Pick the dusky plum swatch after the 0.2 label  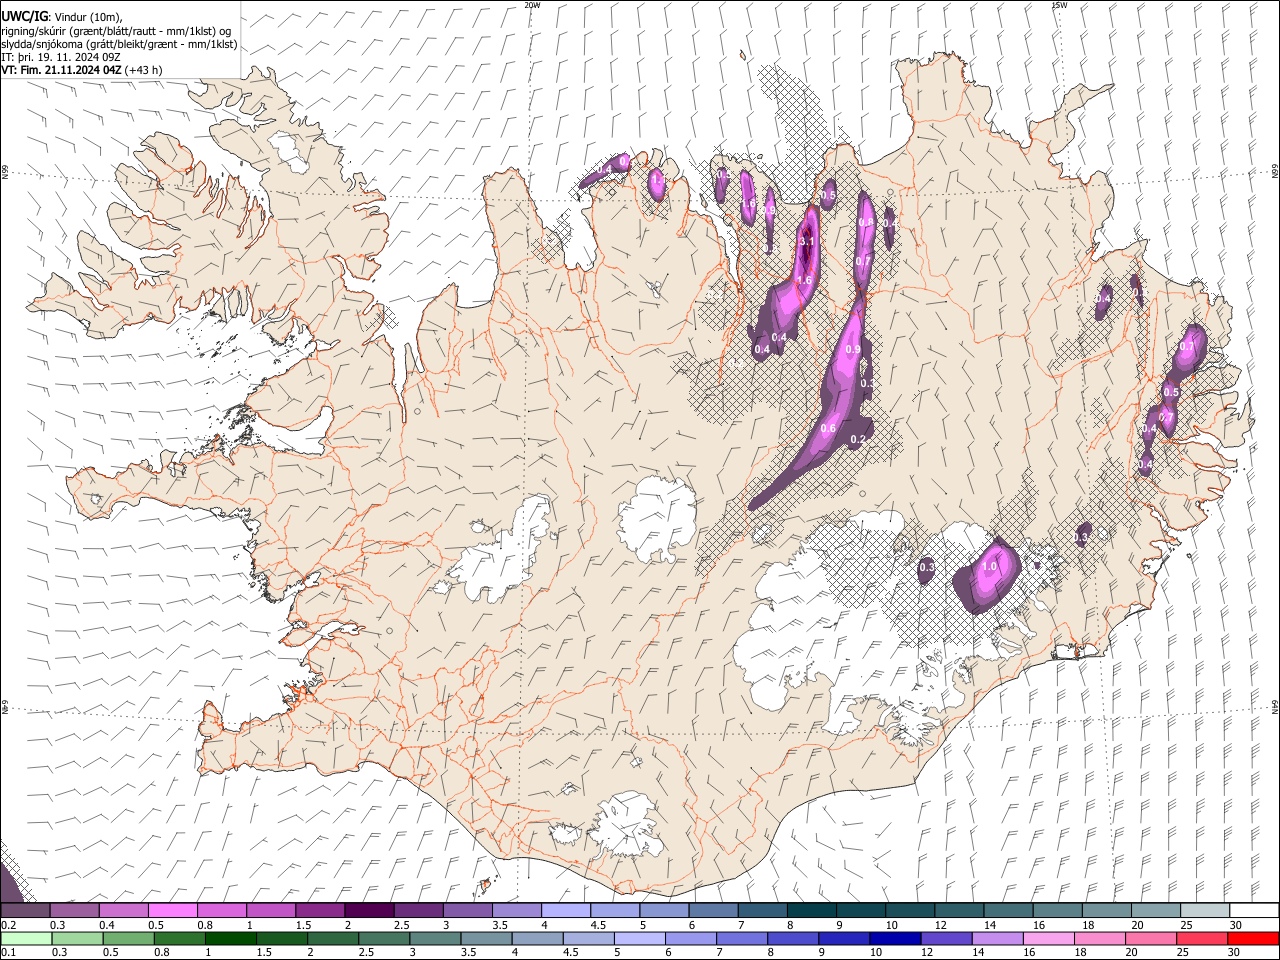coord(26,910)
